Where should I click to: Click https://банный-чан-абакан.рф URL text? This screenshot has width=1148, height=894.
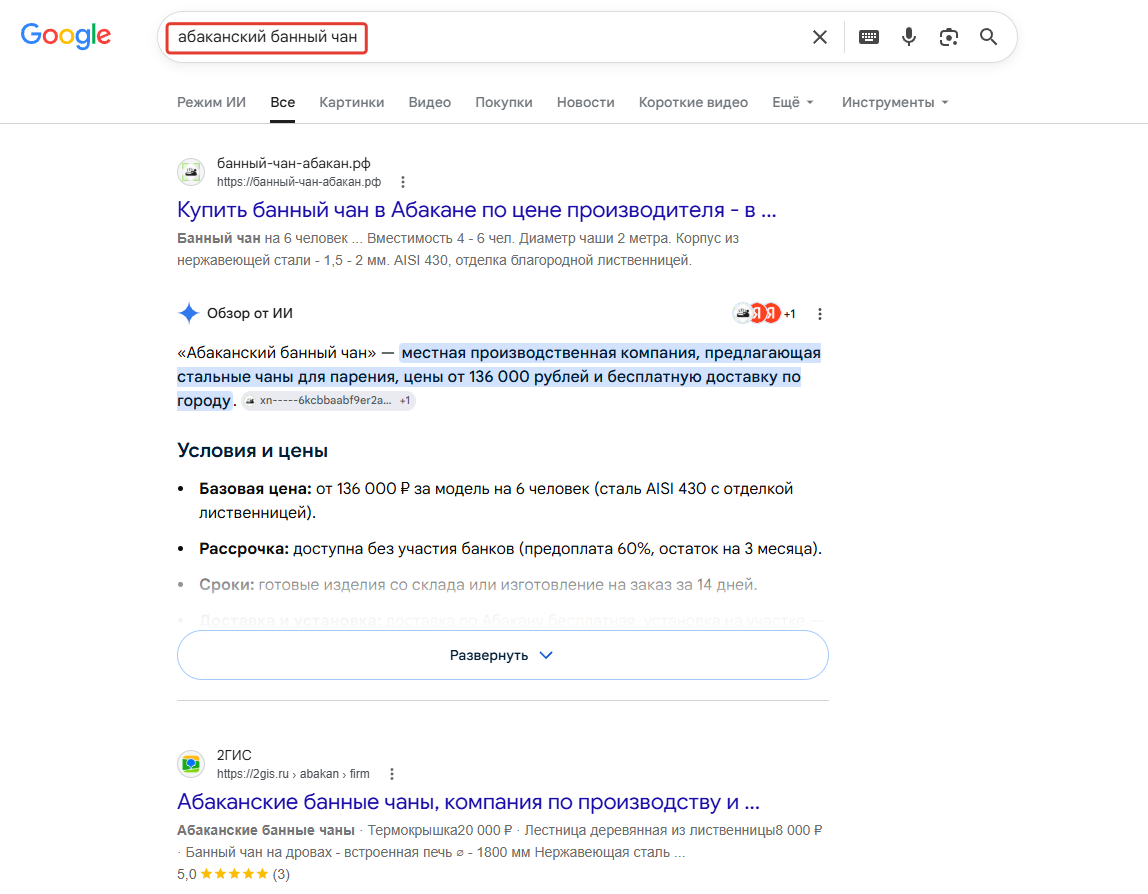pos(299,182)
